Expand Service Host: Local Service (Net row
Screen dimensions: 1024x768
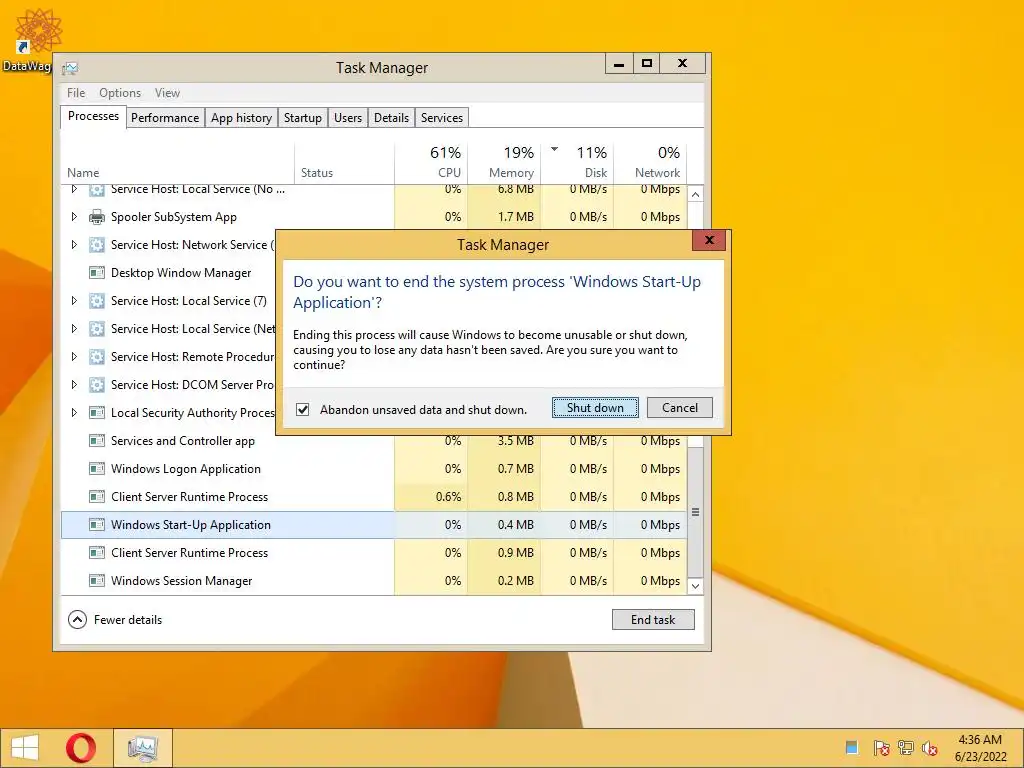pyautogui.click(x=74, y=328)
